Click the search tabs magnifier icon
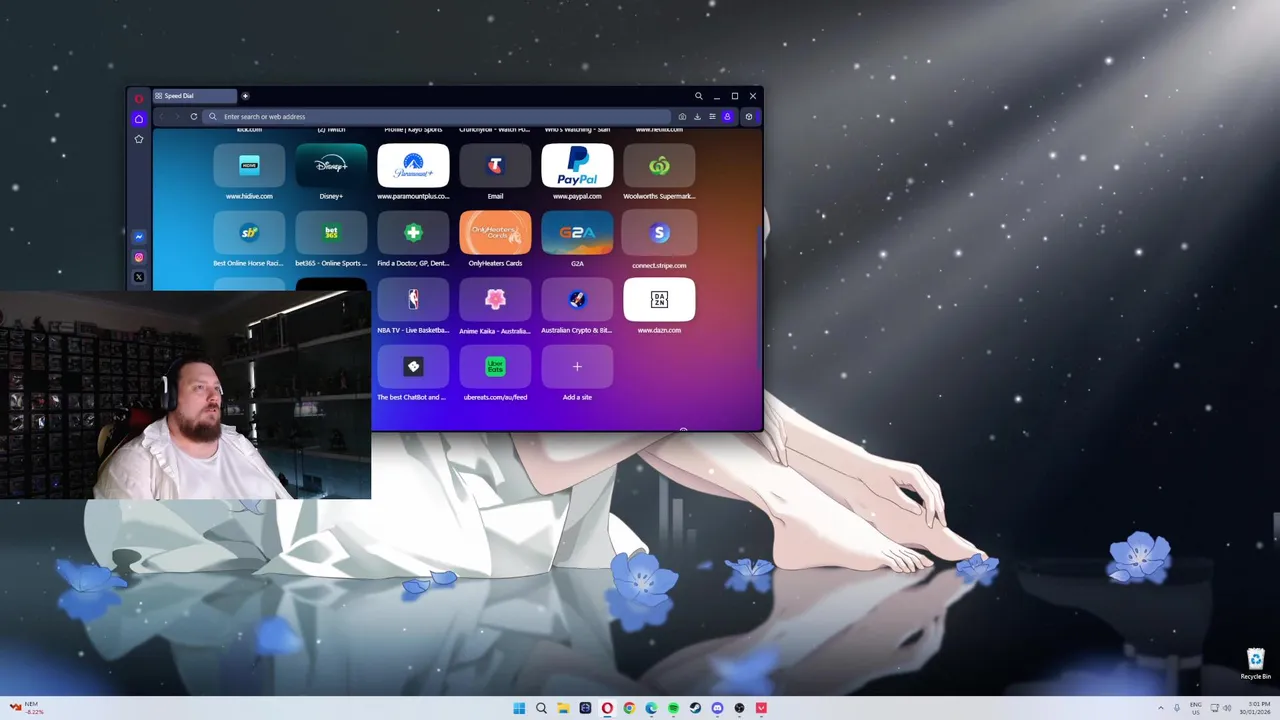The image size is (1280, 720). (698, 96)
